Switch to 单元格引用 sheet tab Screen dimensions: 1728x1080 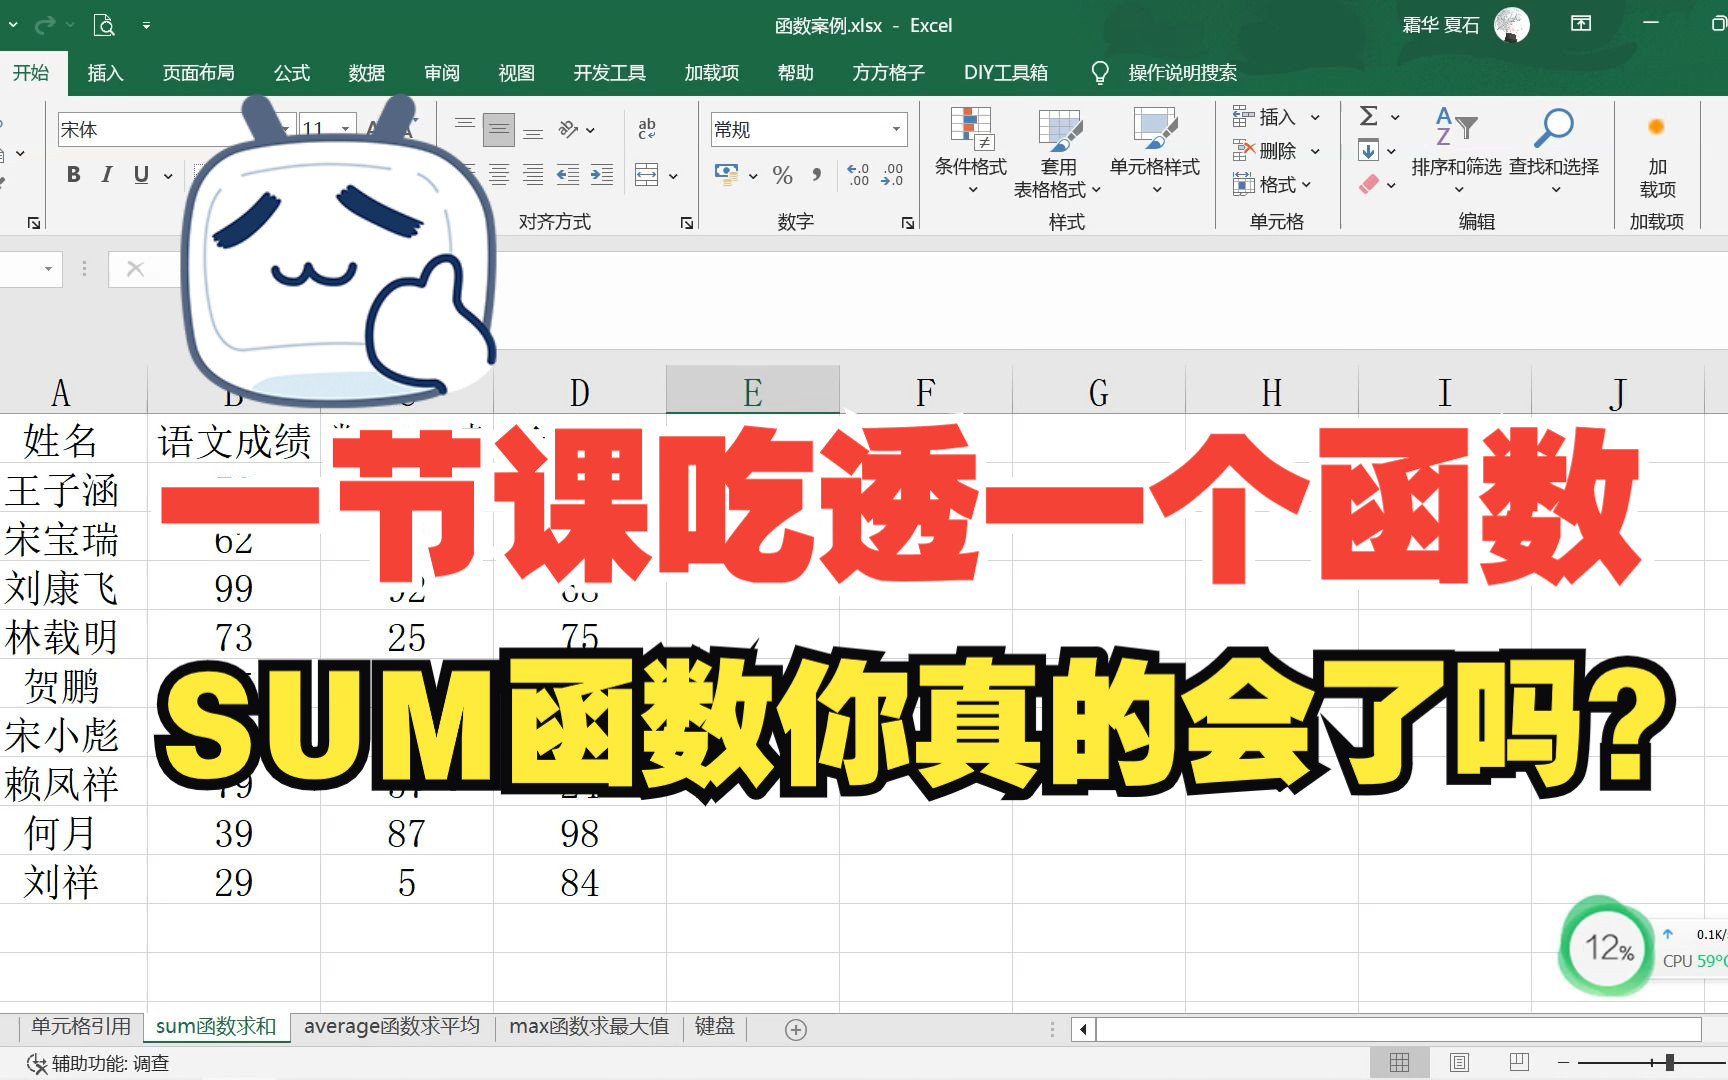[81, 1027]
